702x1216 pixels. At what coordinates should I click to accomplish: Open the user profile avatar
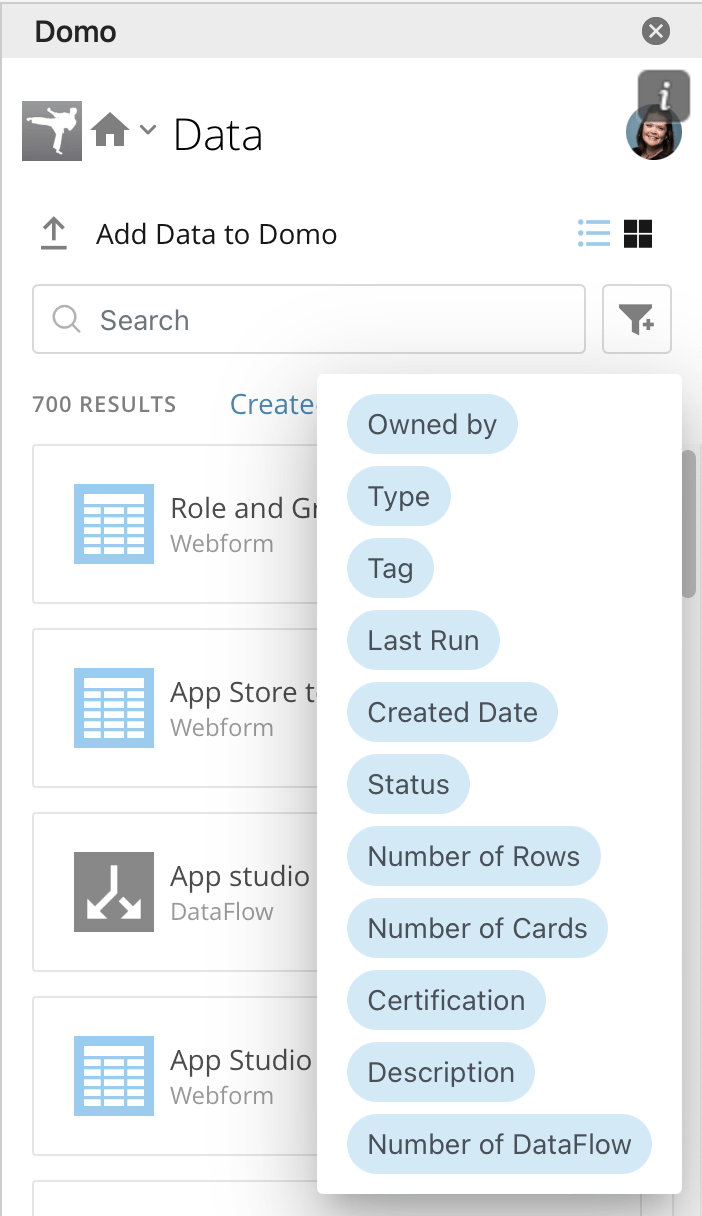coord(654,134)
